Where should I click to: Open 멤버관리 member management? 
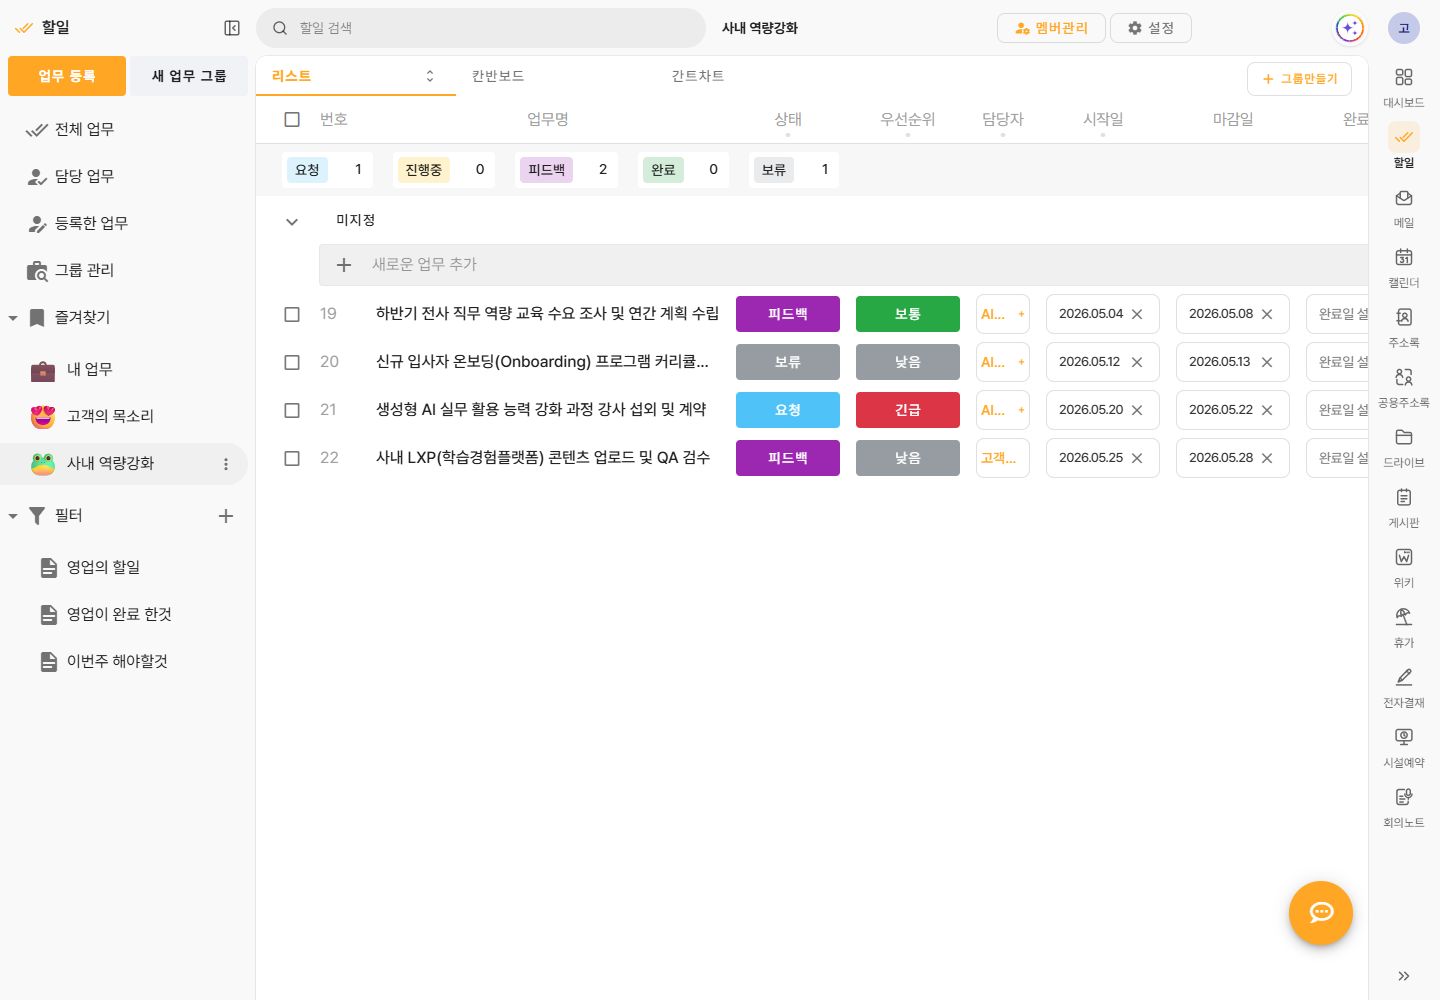click(1051, 28)
